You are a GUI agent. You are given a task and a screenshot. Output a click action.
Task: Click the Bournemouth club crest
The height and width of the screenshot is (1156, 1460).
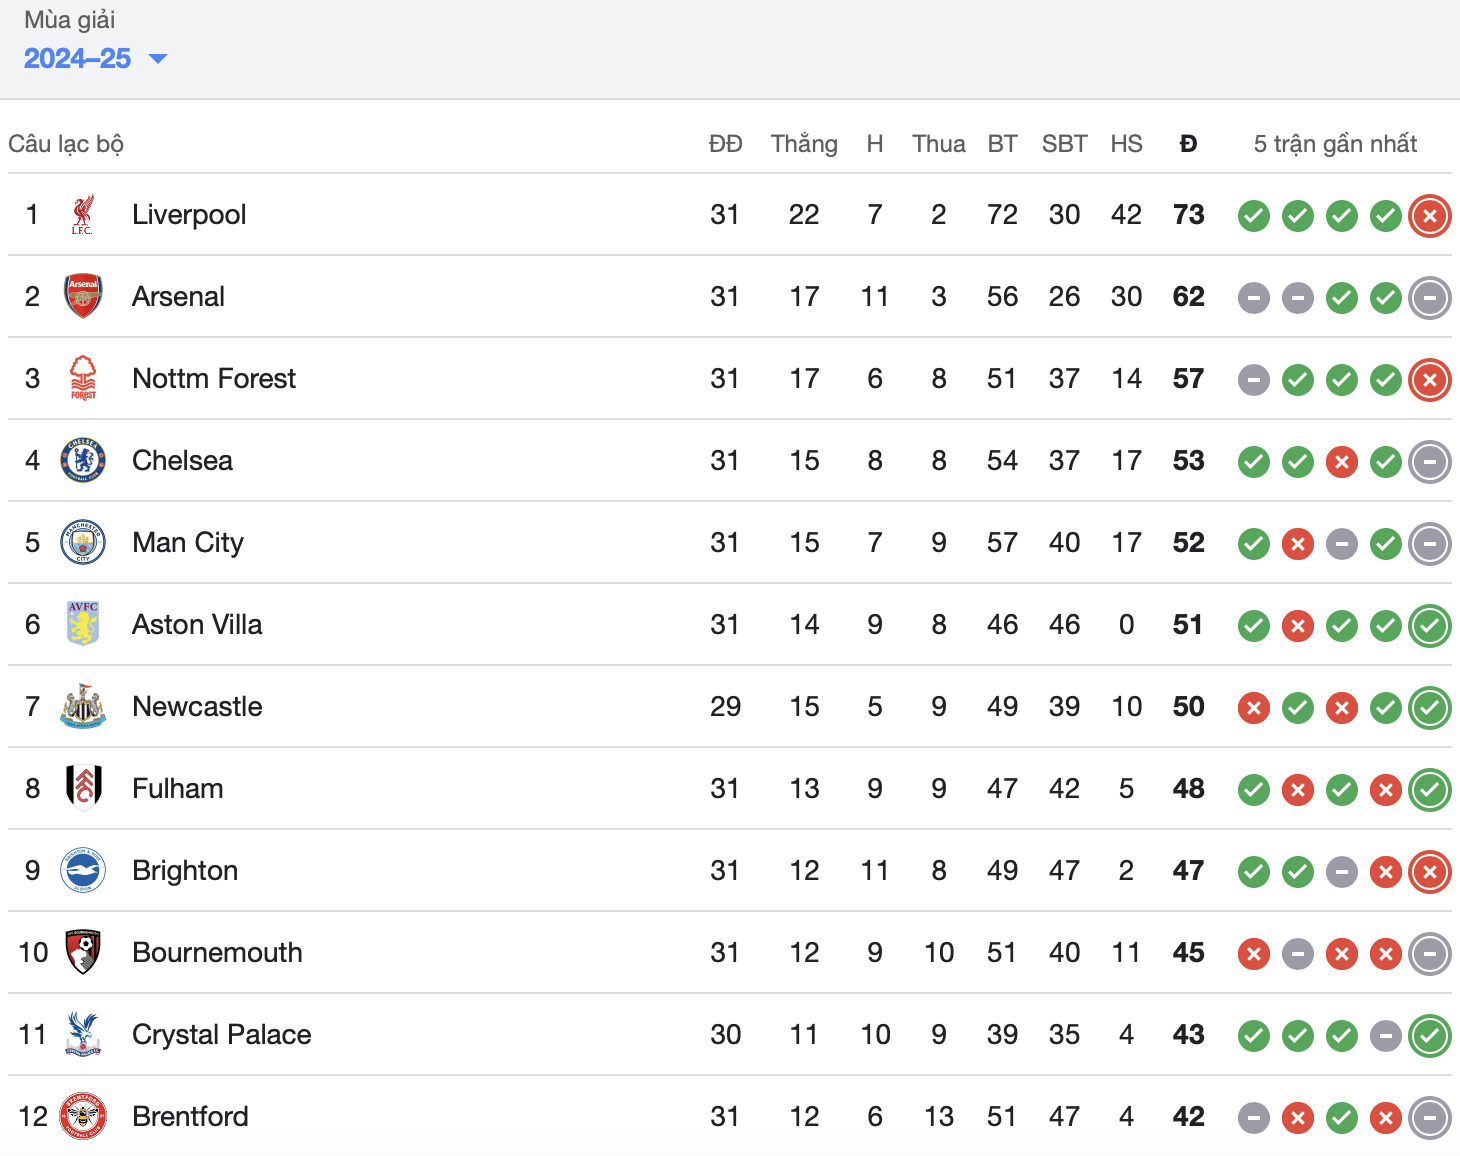[83, 953]
